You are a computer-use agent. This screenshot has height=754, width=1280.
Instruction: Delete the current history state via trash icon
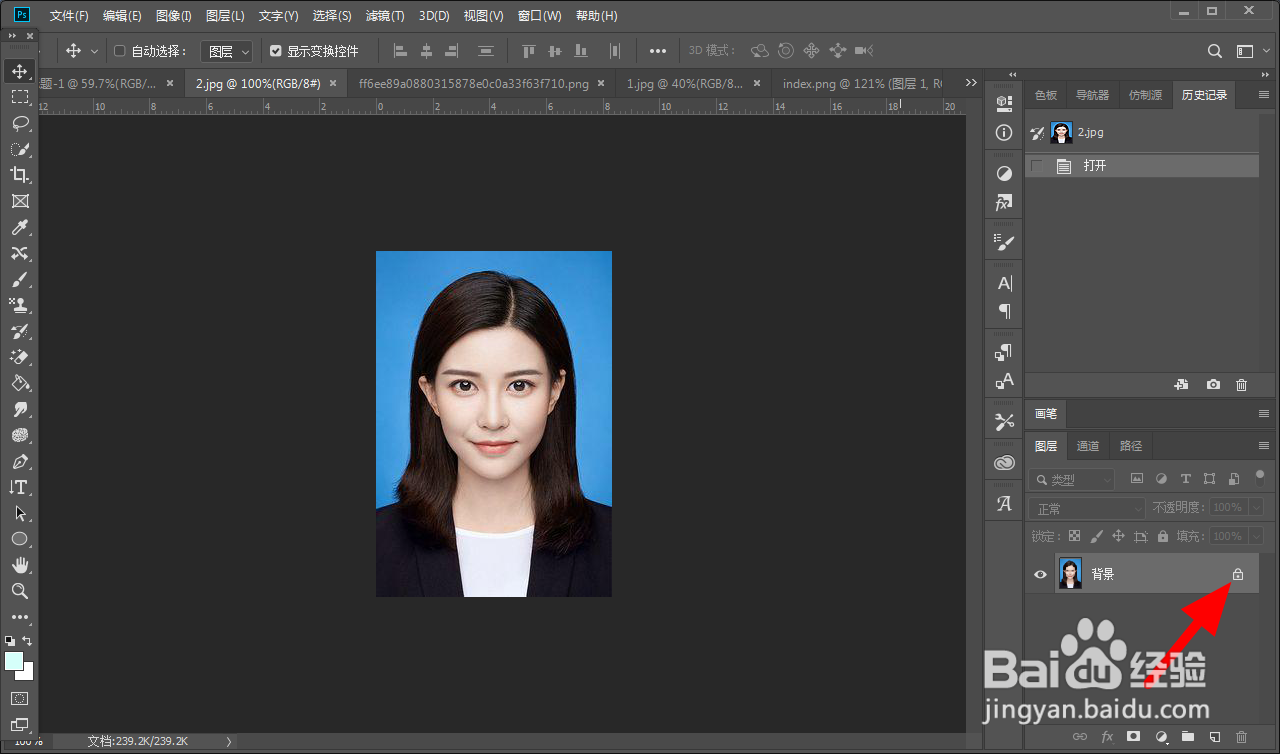click(x=1241, y=385)
